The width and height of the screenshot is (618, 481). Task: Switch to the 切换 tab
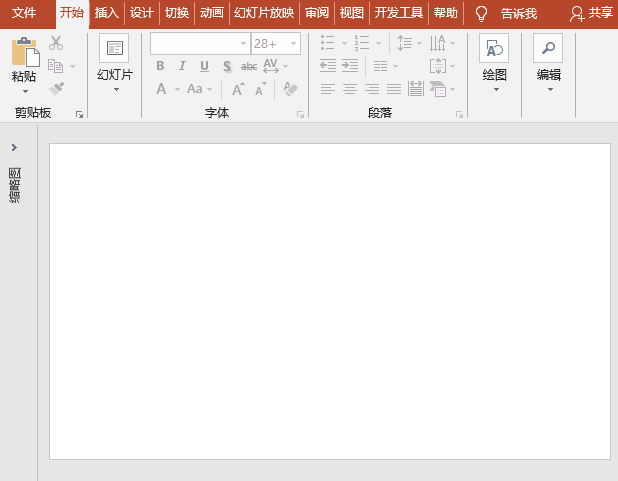pyautogui.click(x=177, y=13)
